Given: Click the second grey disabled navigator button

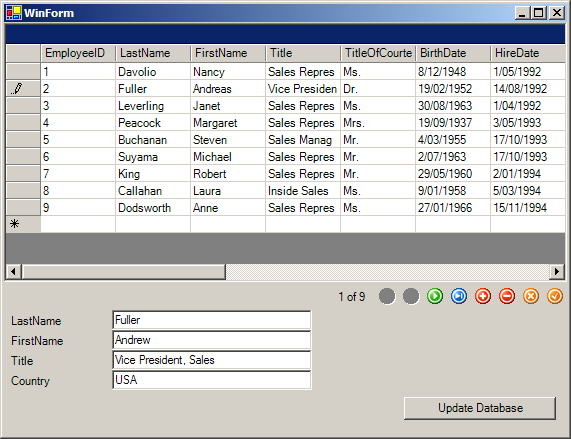Looking at the screenshot, I should coord(411,296).
